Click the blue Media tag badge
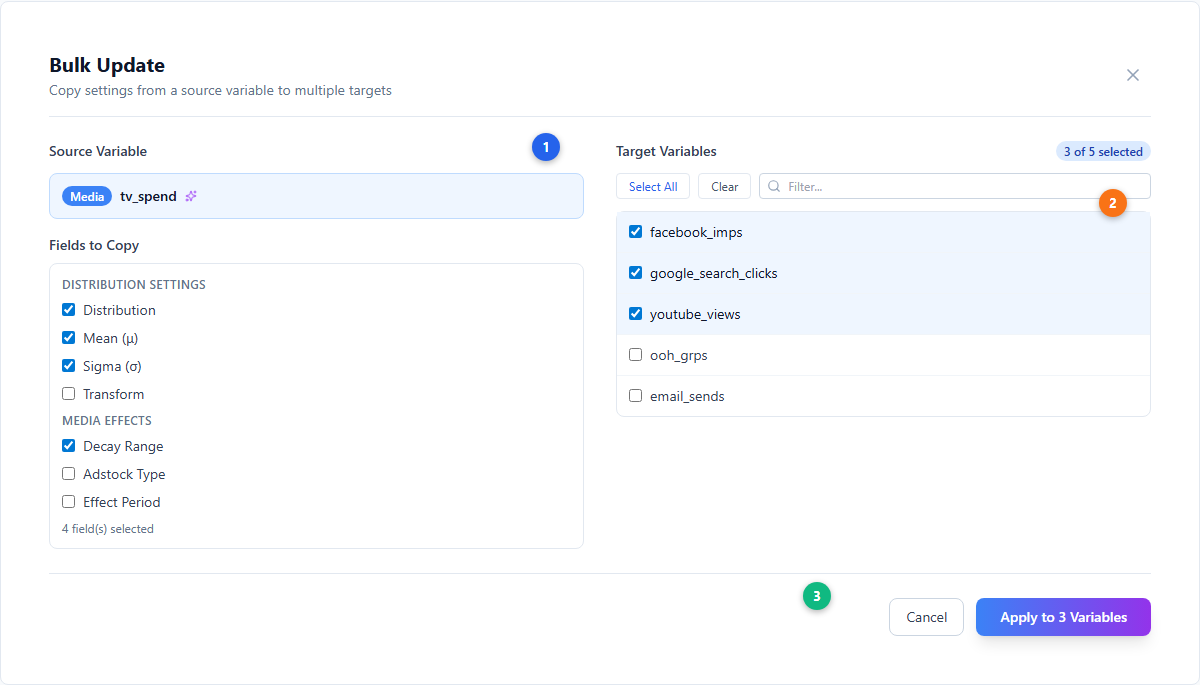Viewport: 1200px width, 685px height. (87, 196)
